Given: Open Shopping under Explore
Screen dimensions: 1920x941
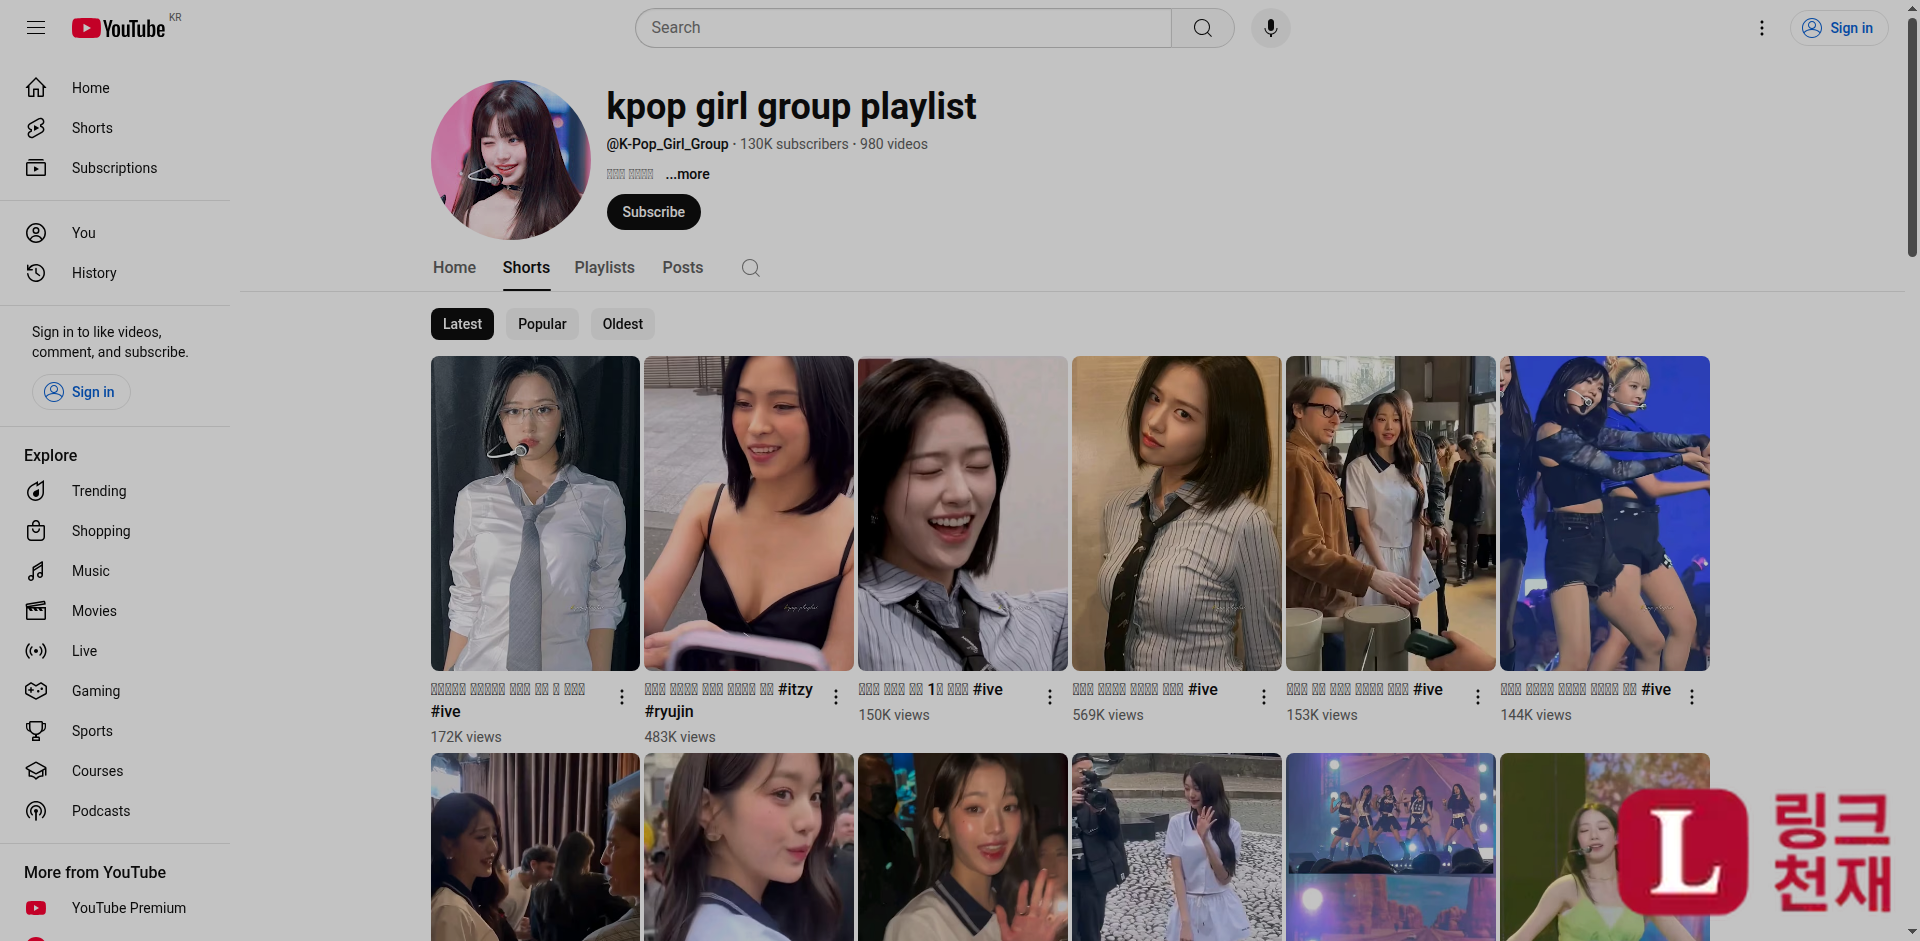Looking at the screenshot, I should (115, 531).
